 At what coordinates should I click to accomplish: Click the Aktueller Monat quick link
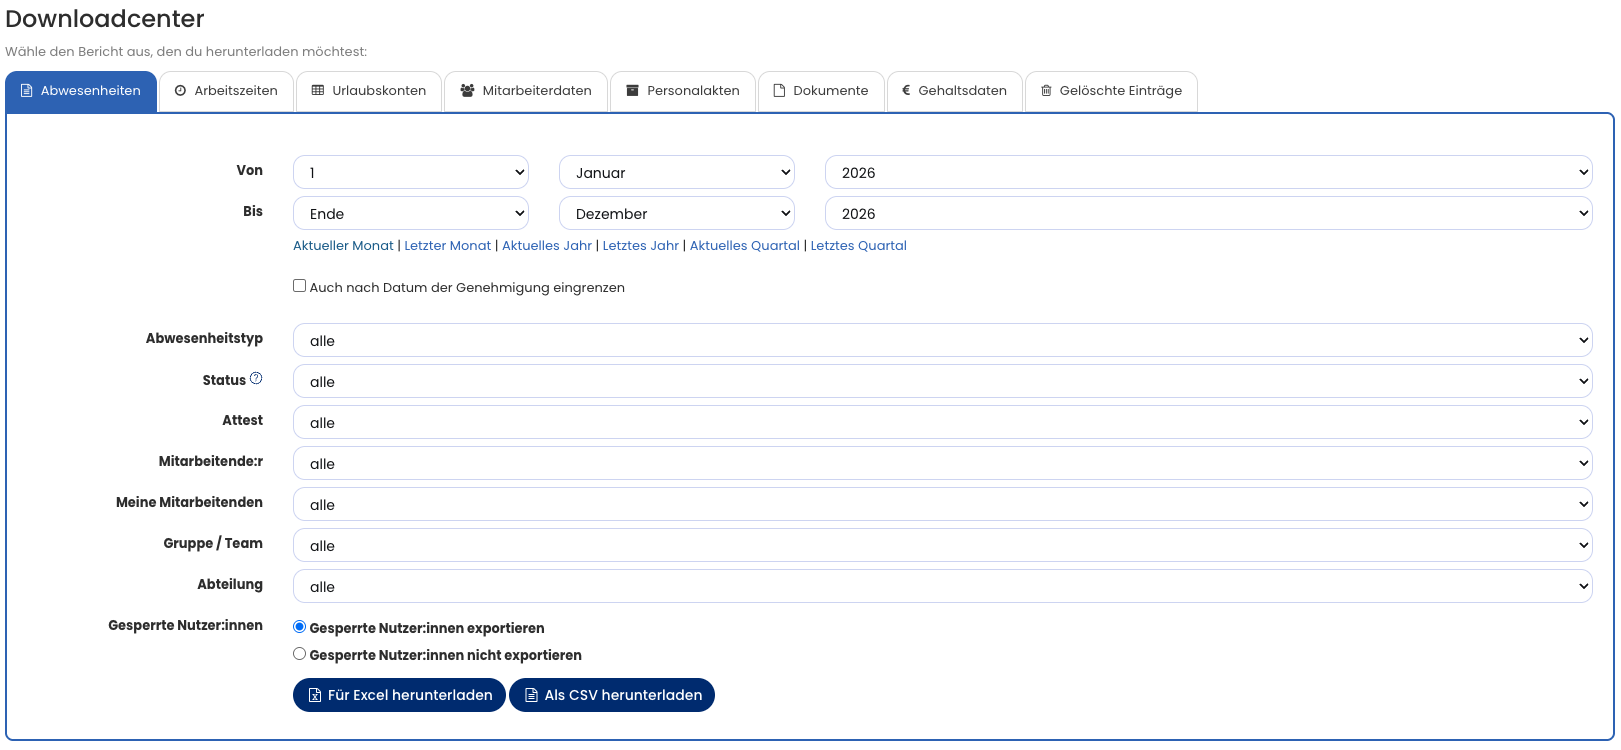point(343,246)
